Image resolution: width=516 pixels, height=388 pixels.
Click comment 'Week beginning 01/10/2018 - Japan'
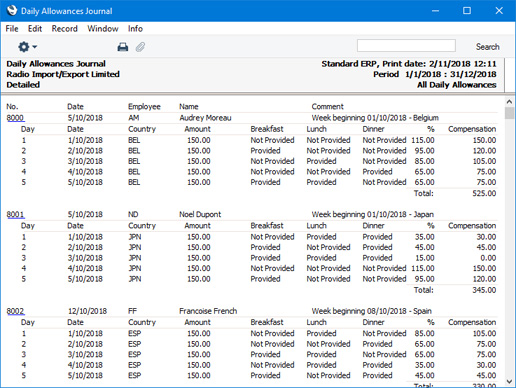[x=373, y=214]
